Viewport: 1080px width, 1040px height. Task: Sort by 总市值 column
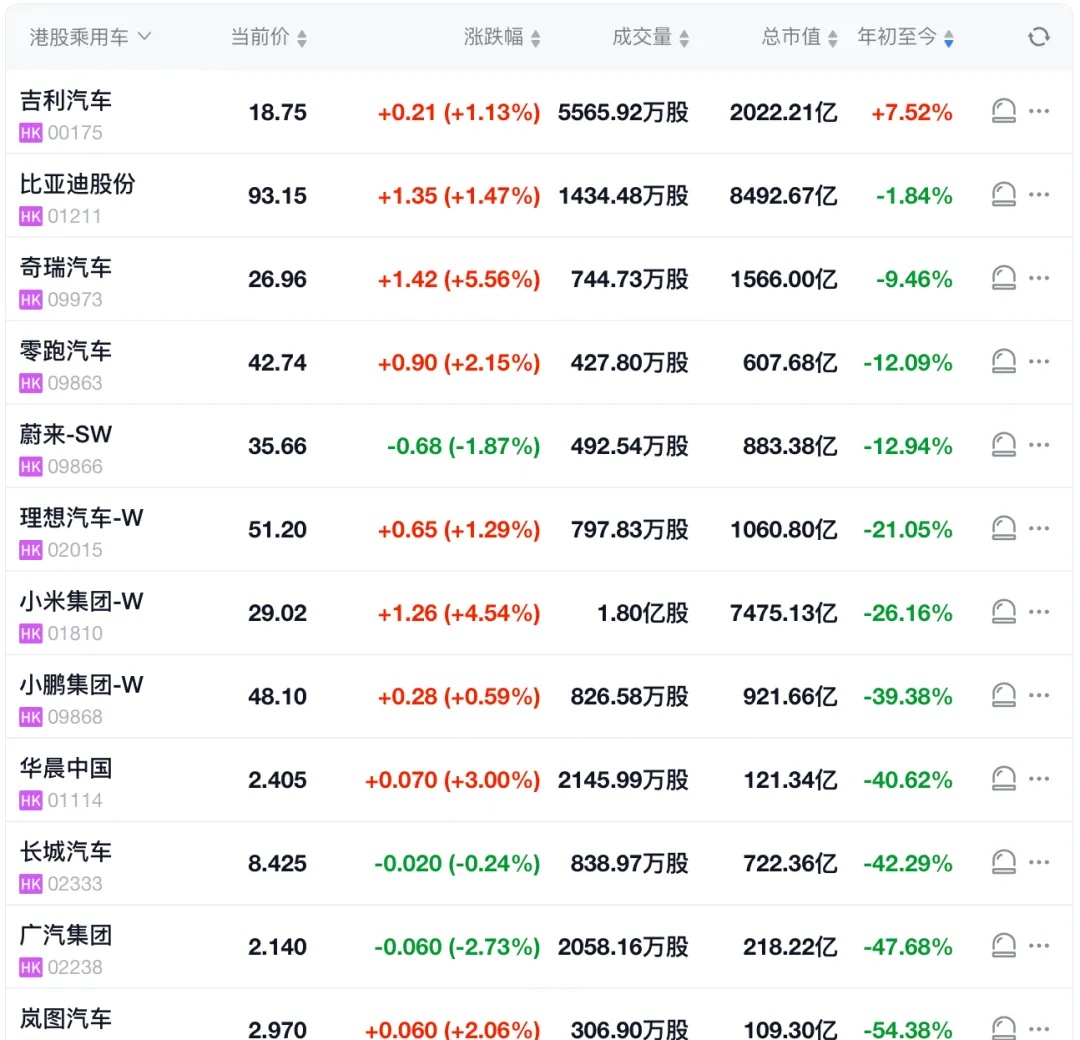[x=800, y=37]
